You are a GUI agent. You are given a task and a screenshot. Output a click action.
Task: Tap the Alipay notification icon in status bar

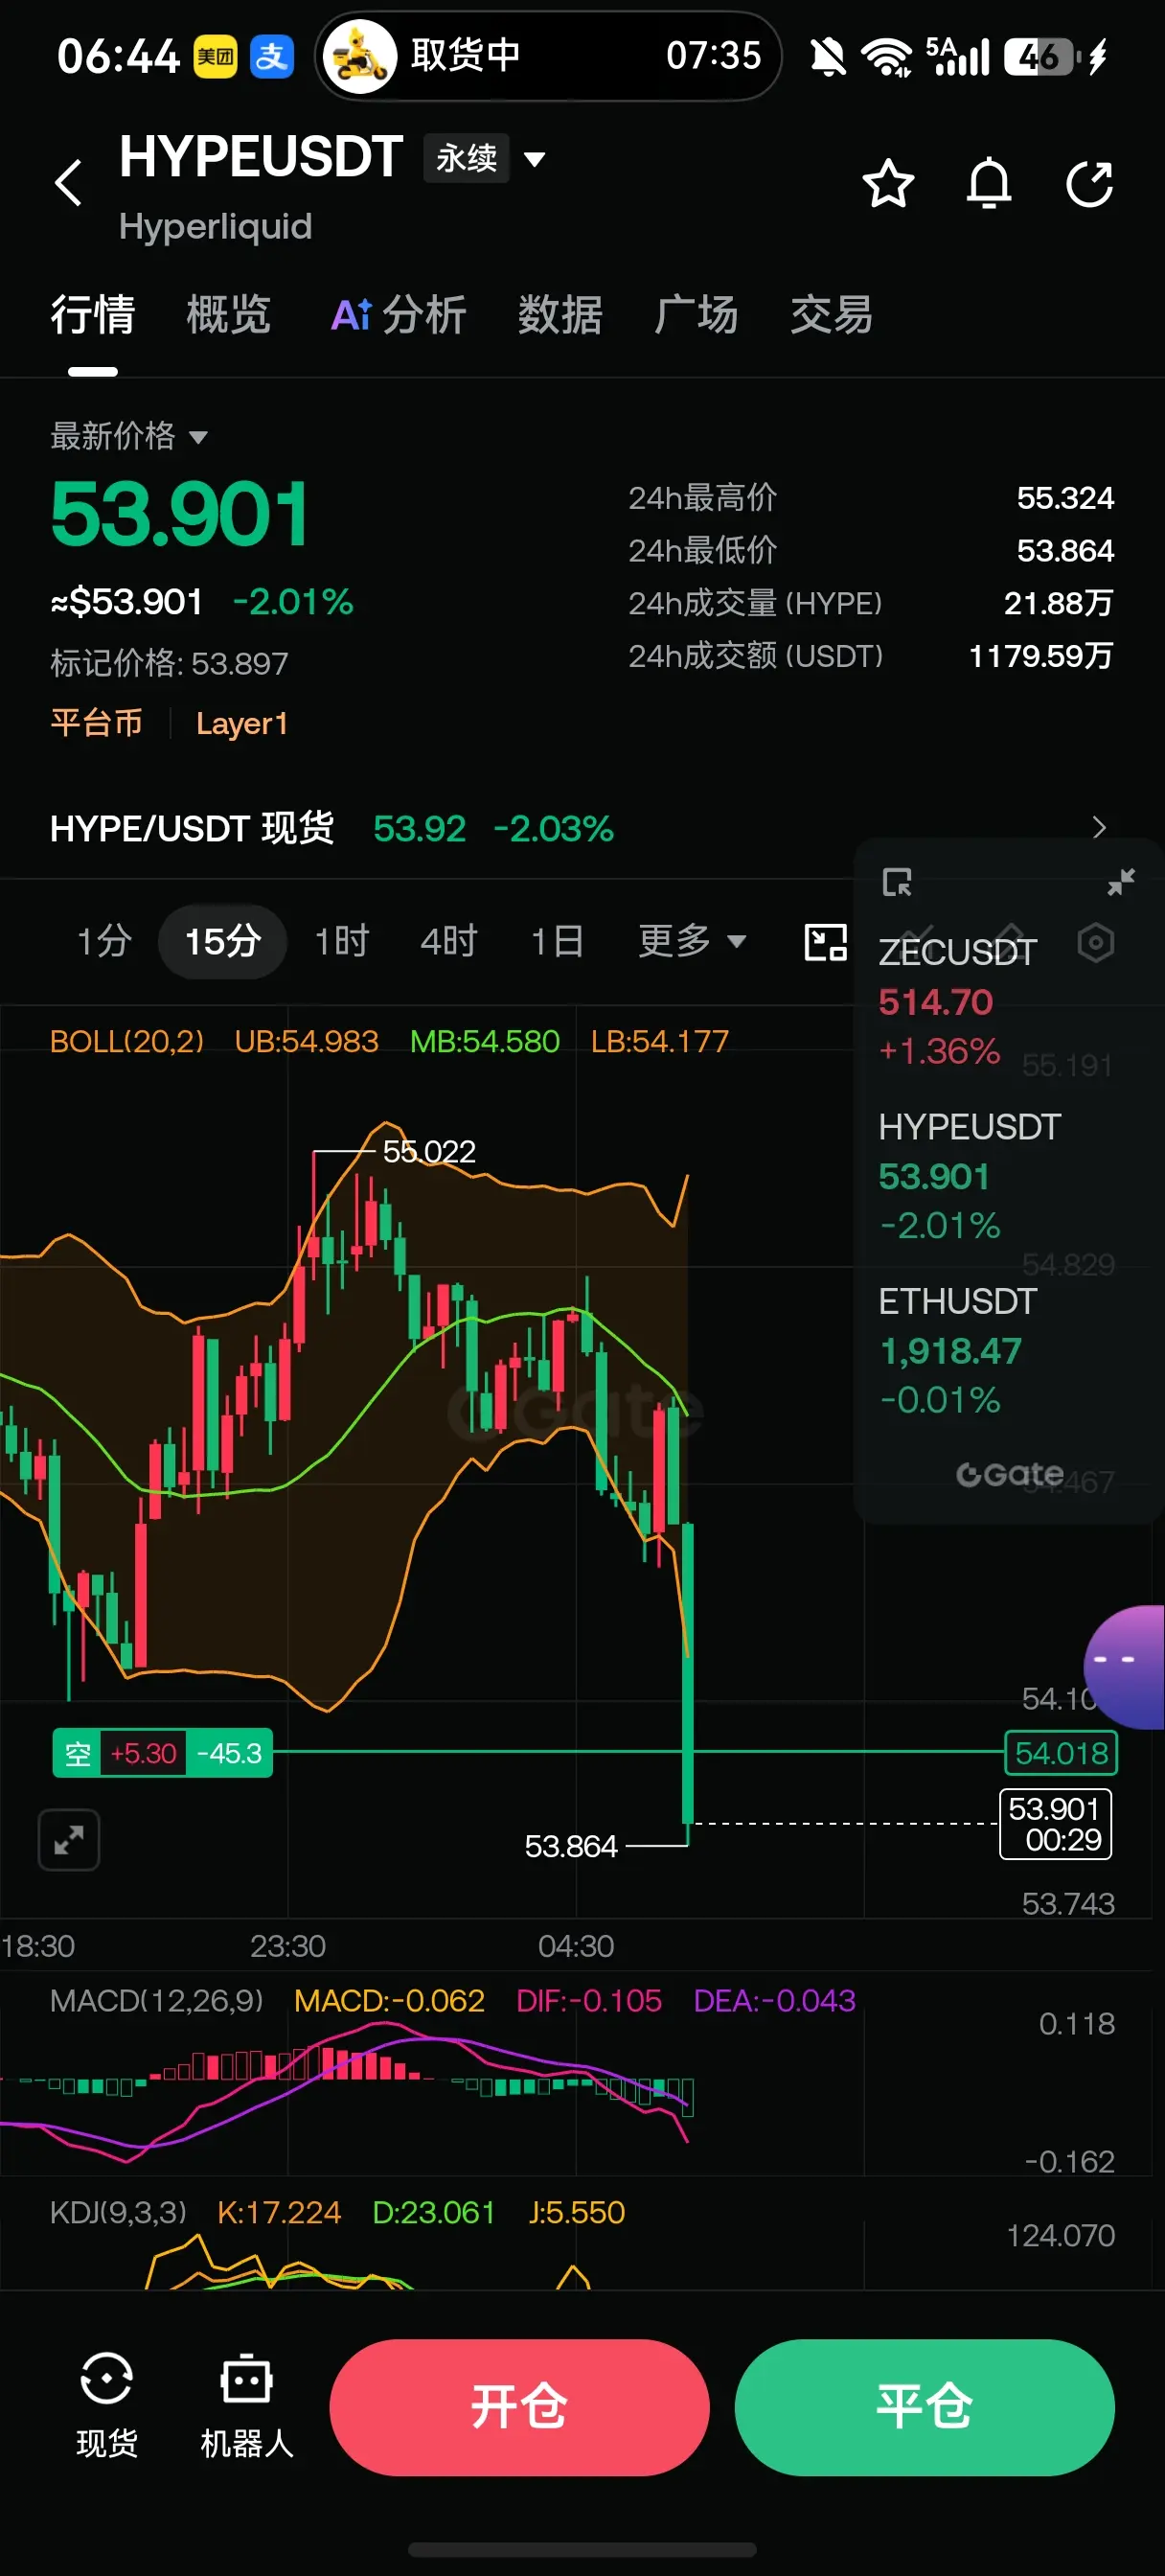[272, 56]
